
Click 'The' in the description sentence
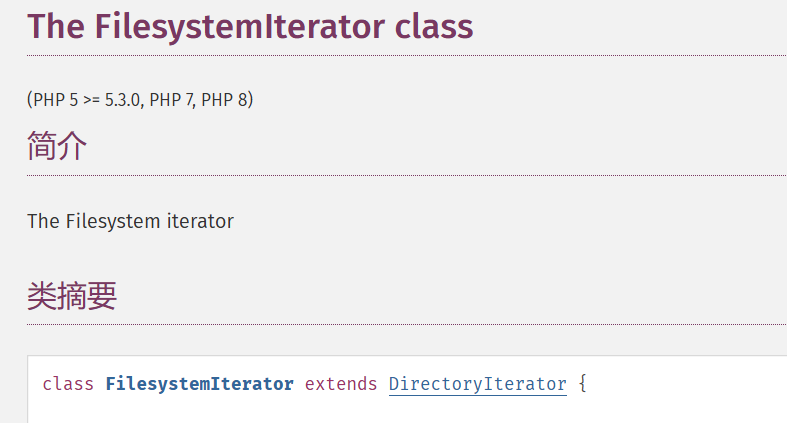(x=43, y=221)
